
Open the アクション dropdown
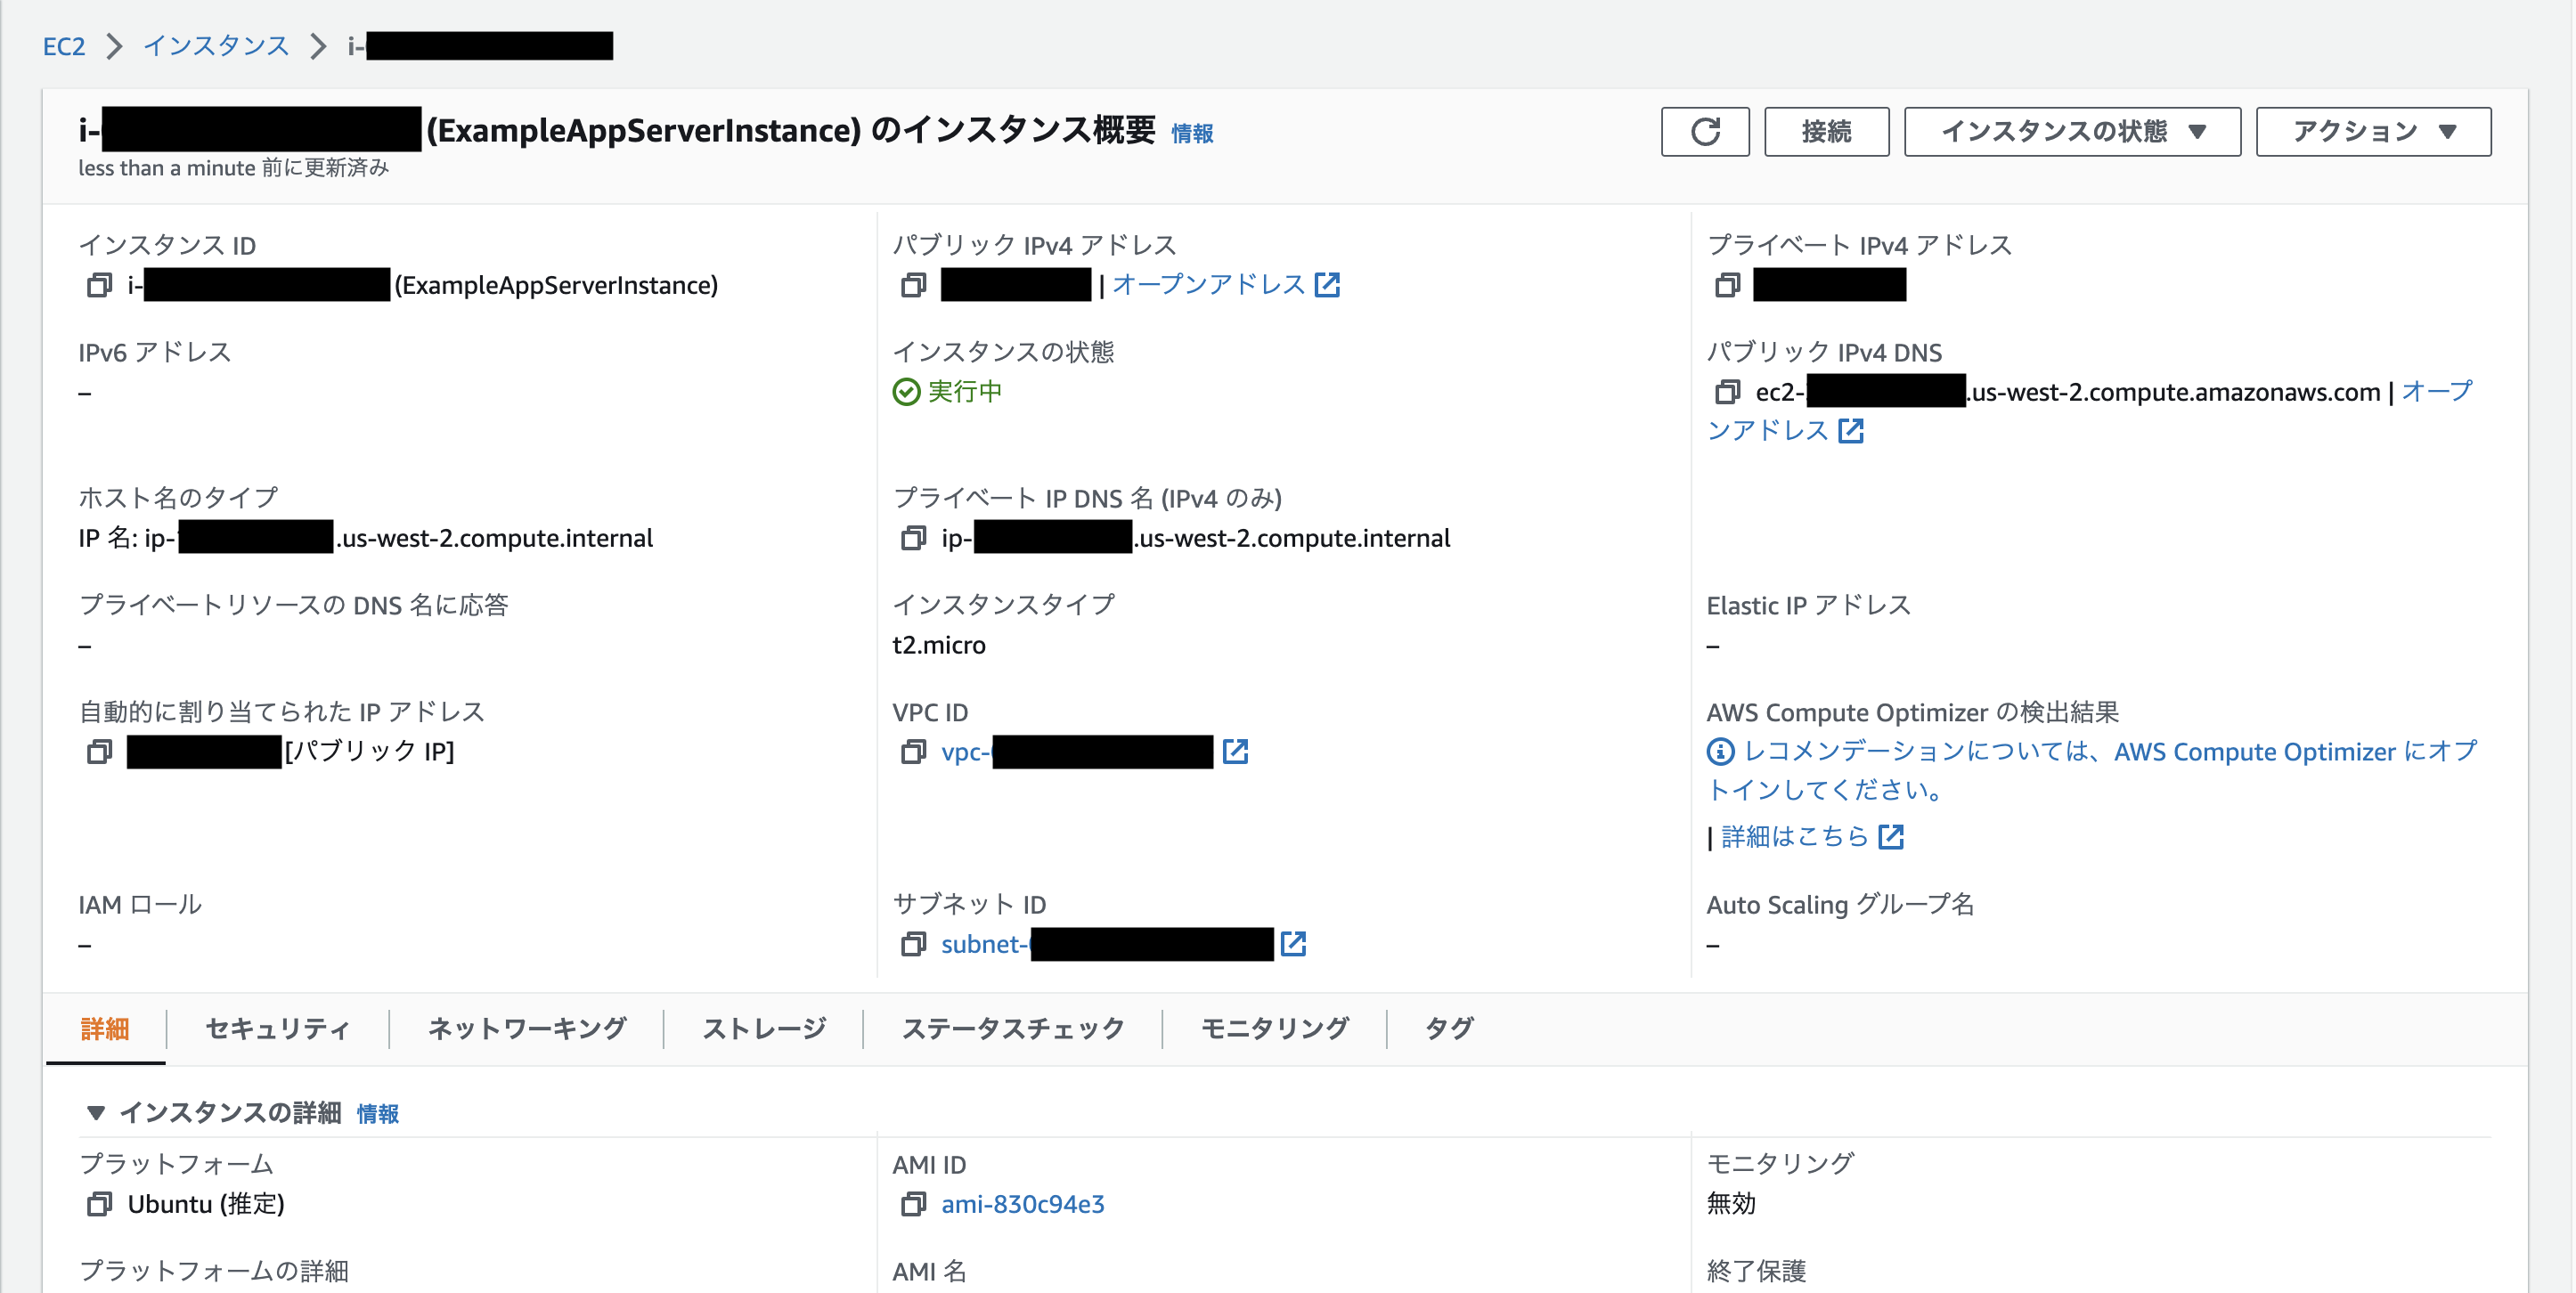(2372, 131)
